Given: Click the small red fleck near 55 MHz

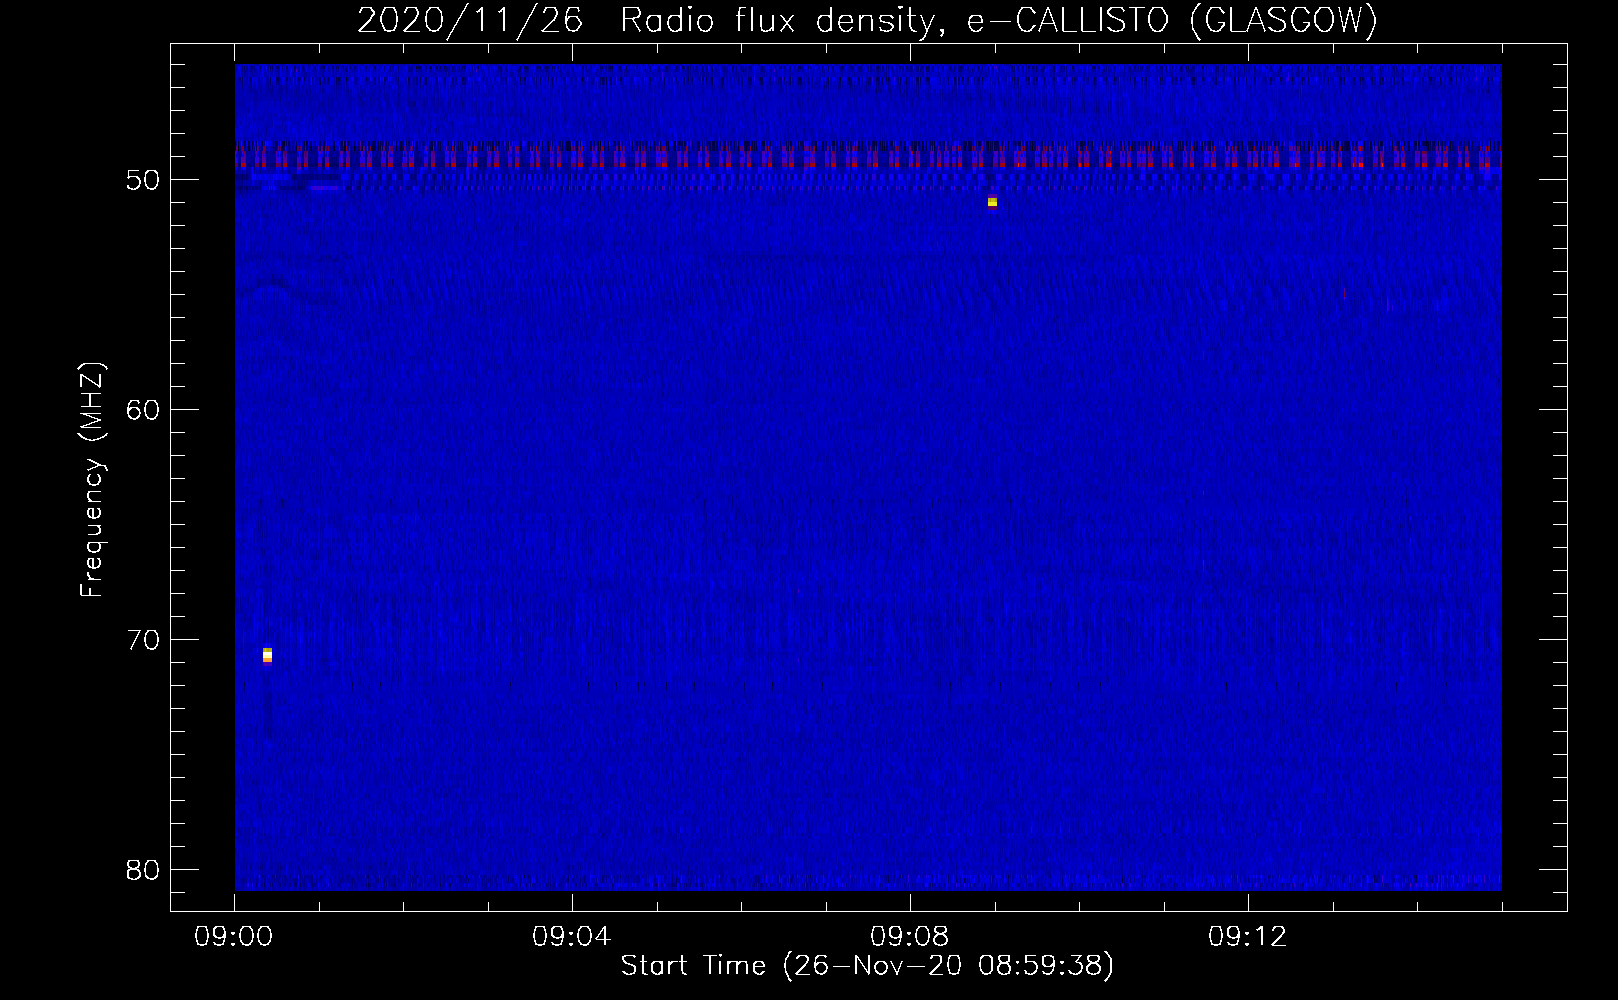Looking at the screenshot, I should point(1344,294).
